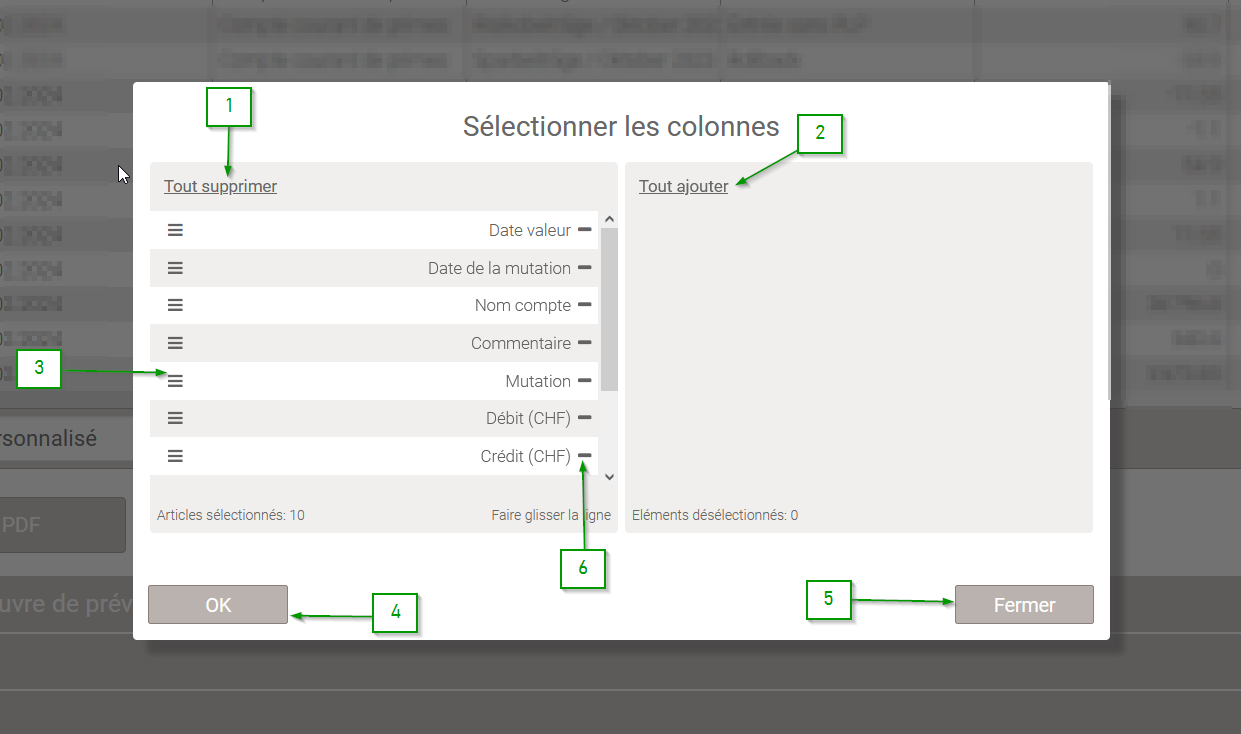Select the Crédit (CHF) label

pyautogui.click(x=526, y=456)
